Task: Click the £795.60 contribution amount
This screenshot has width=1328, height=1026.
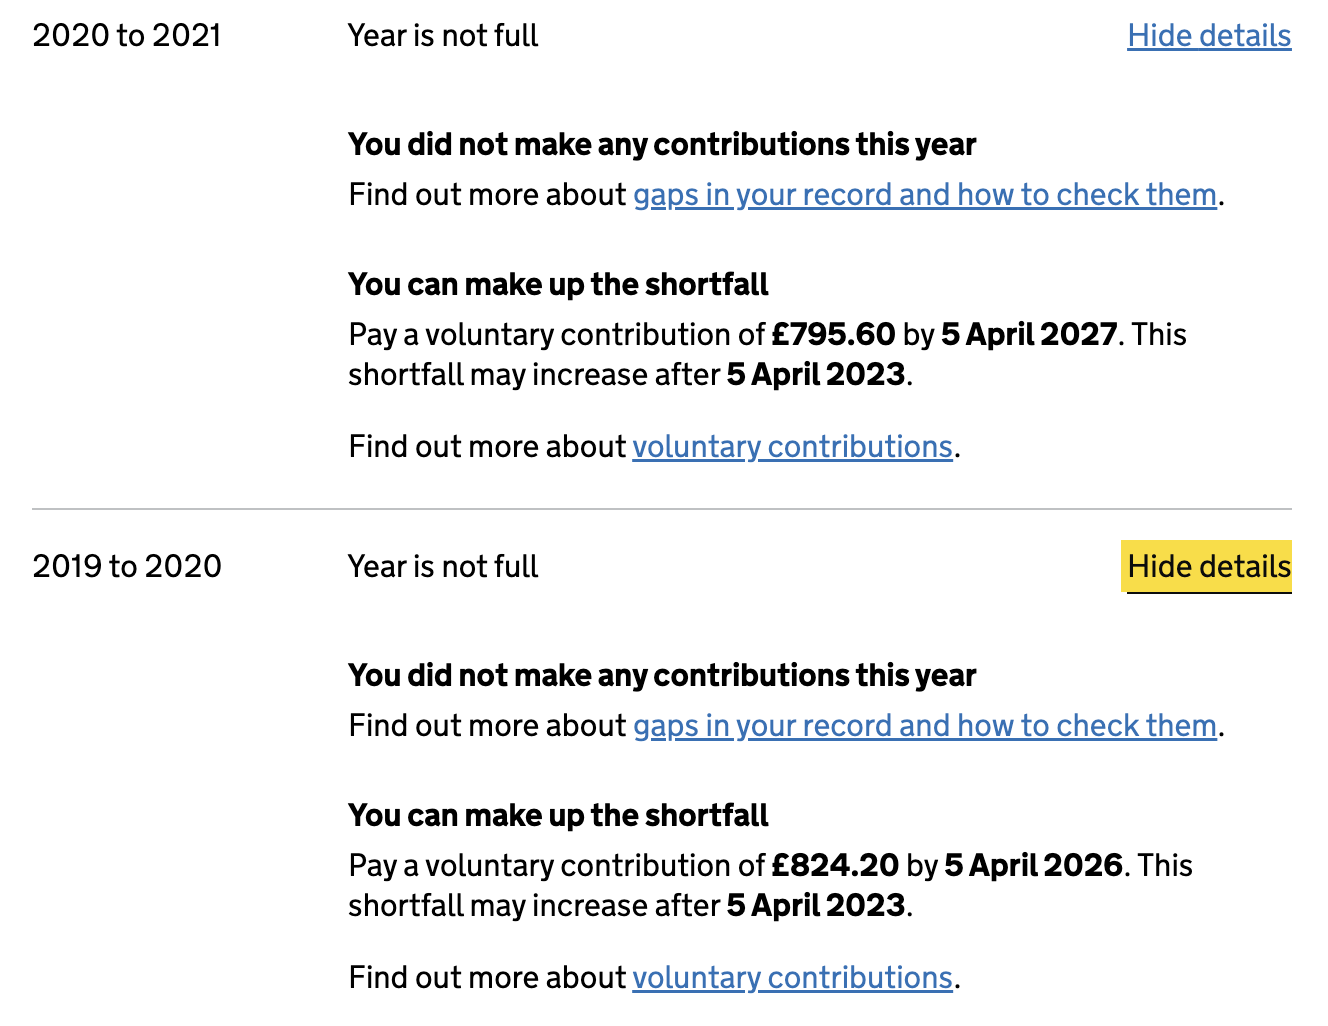Action: pyautogui.click(x=833, y=335)
